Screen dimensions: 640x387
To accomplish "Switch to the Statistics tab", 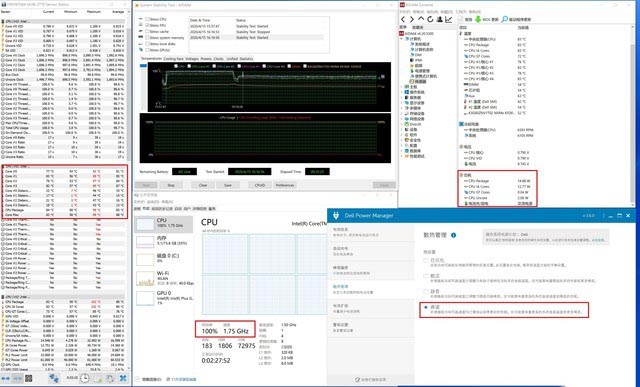I will pos(247,59).
